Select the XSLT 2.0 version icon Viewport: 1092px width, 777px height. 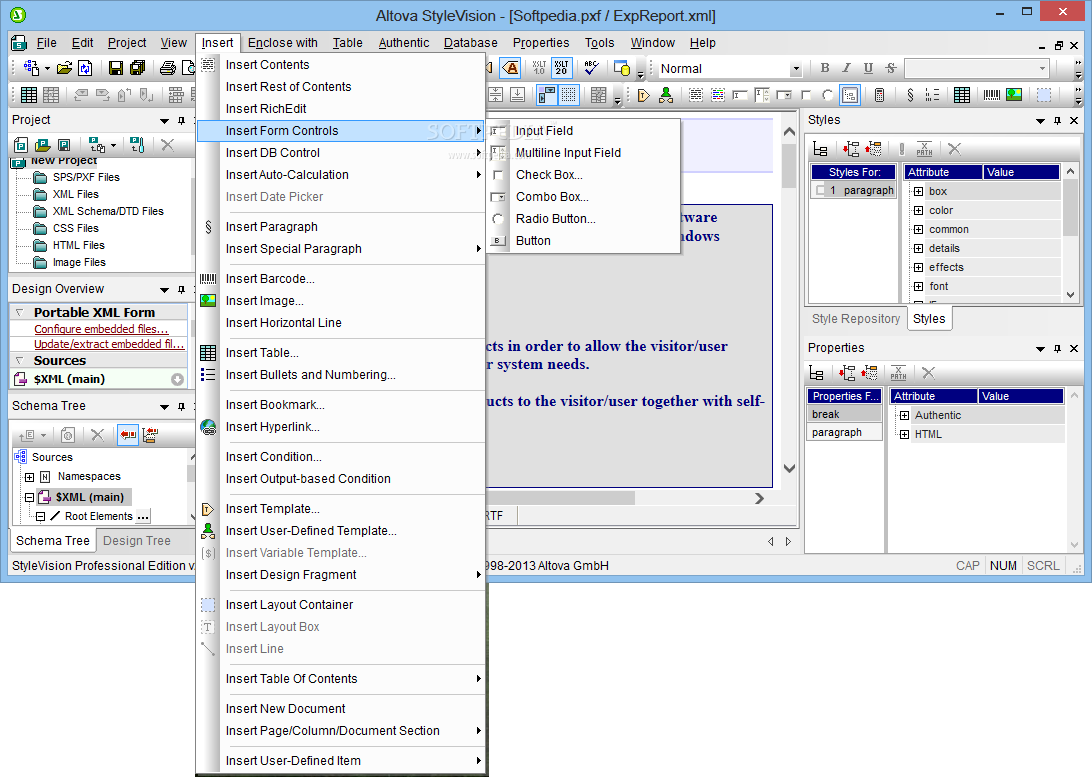561,68
